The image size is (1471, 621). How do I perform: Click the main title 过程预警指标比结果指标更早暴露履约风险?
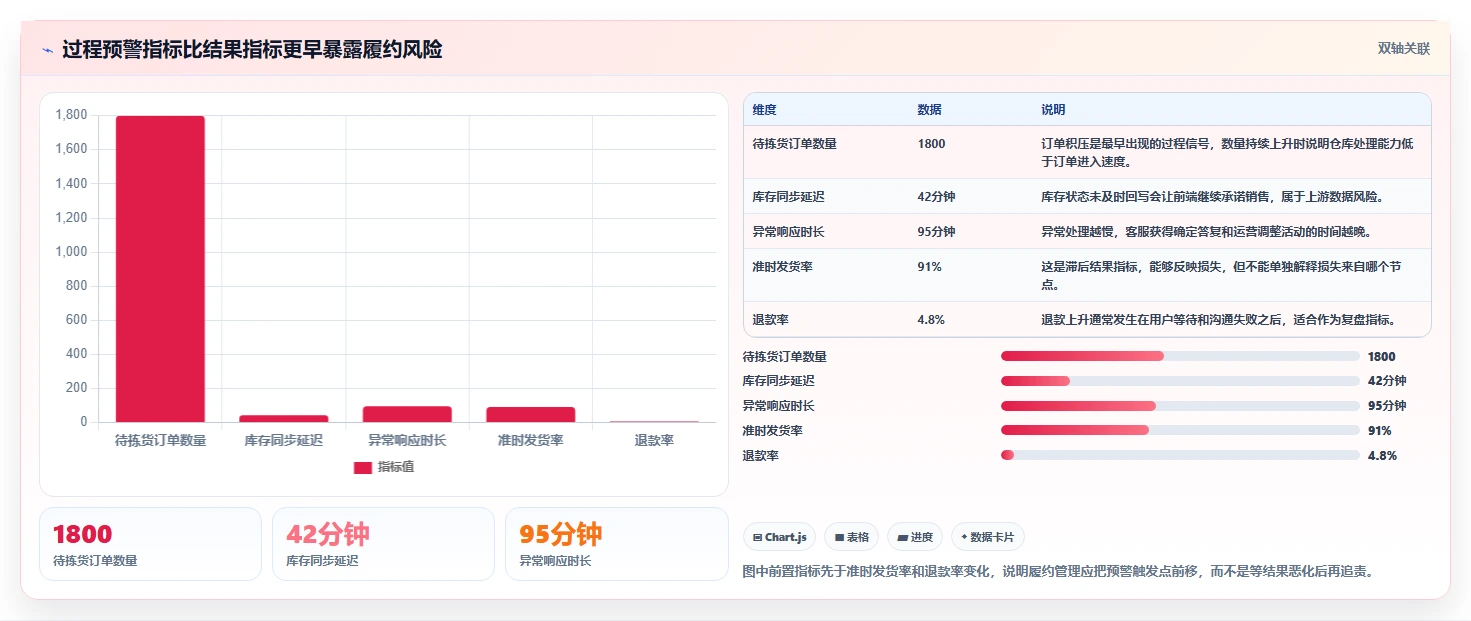click(252, 50)
